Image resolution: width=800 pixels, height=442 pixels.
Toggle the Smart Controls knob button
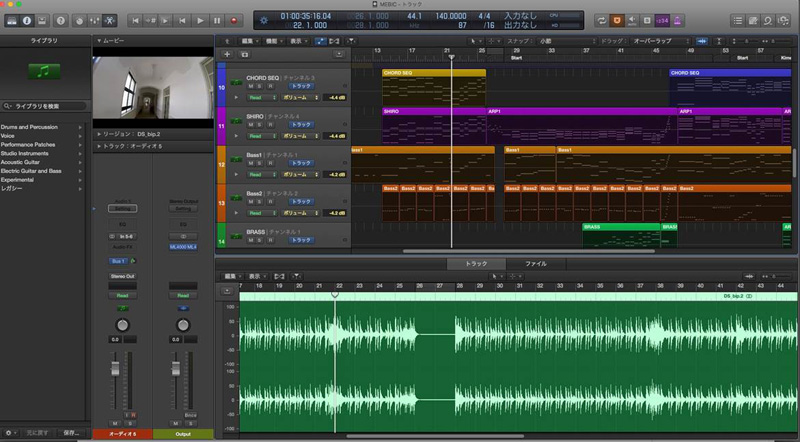(79, 21)
